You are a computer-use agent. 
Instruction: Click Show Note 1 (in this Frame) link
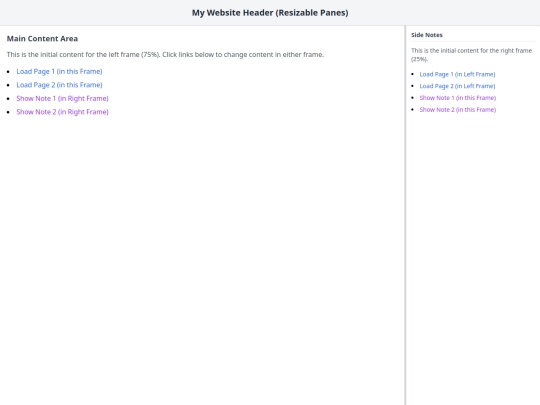coord(457,98)
